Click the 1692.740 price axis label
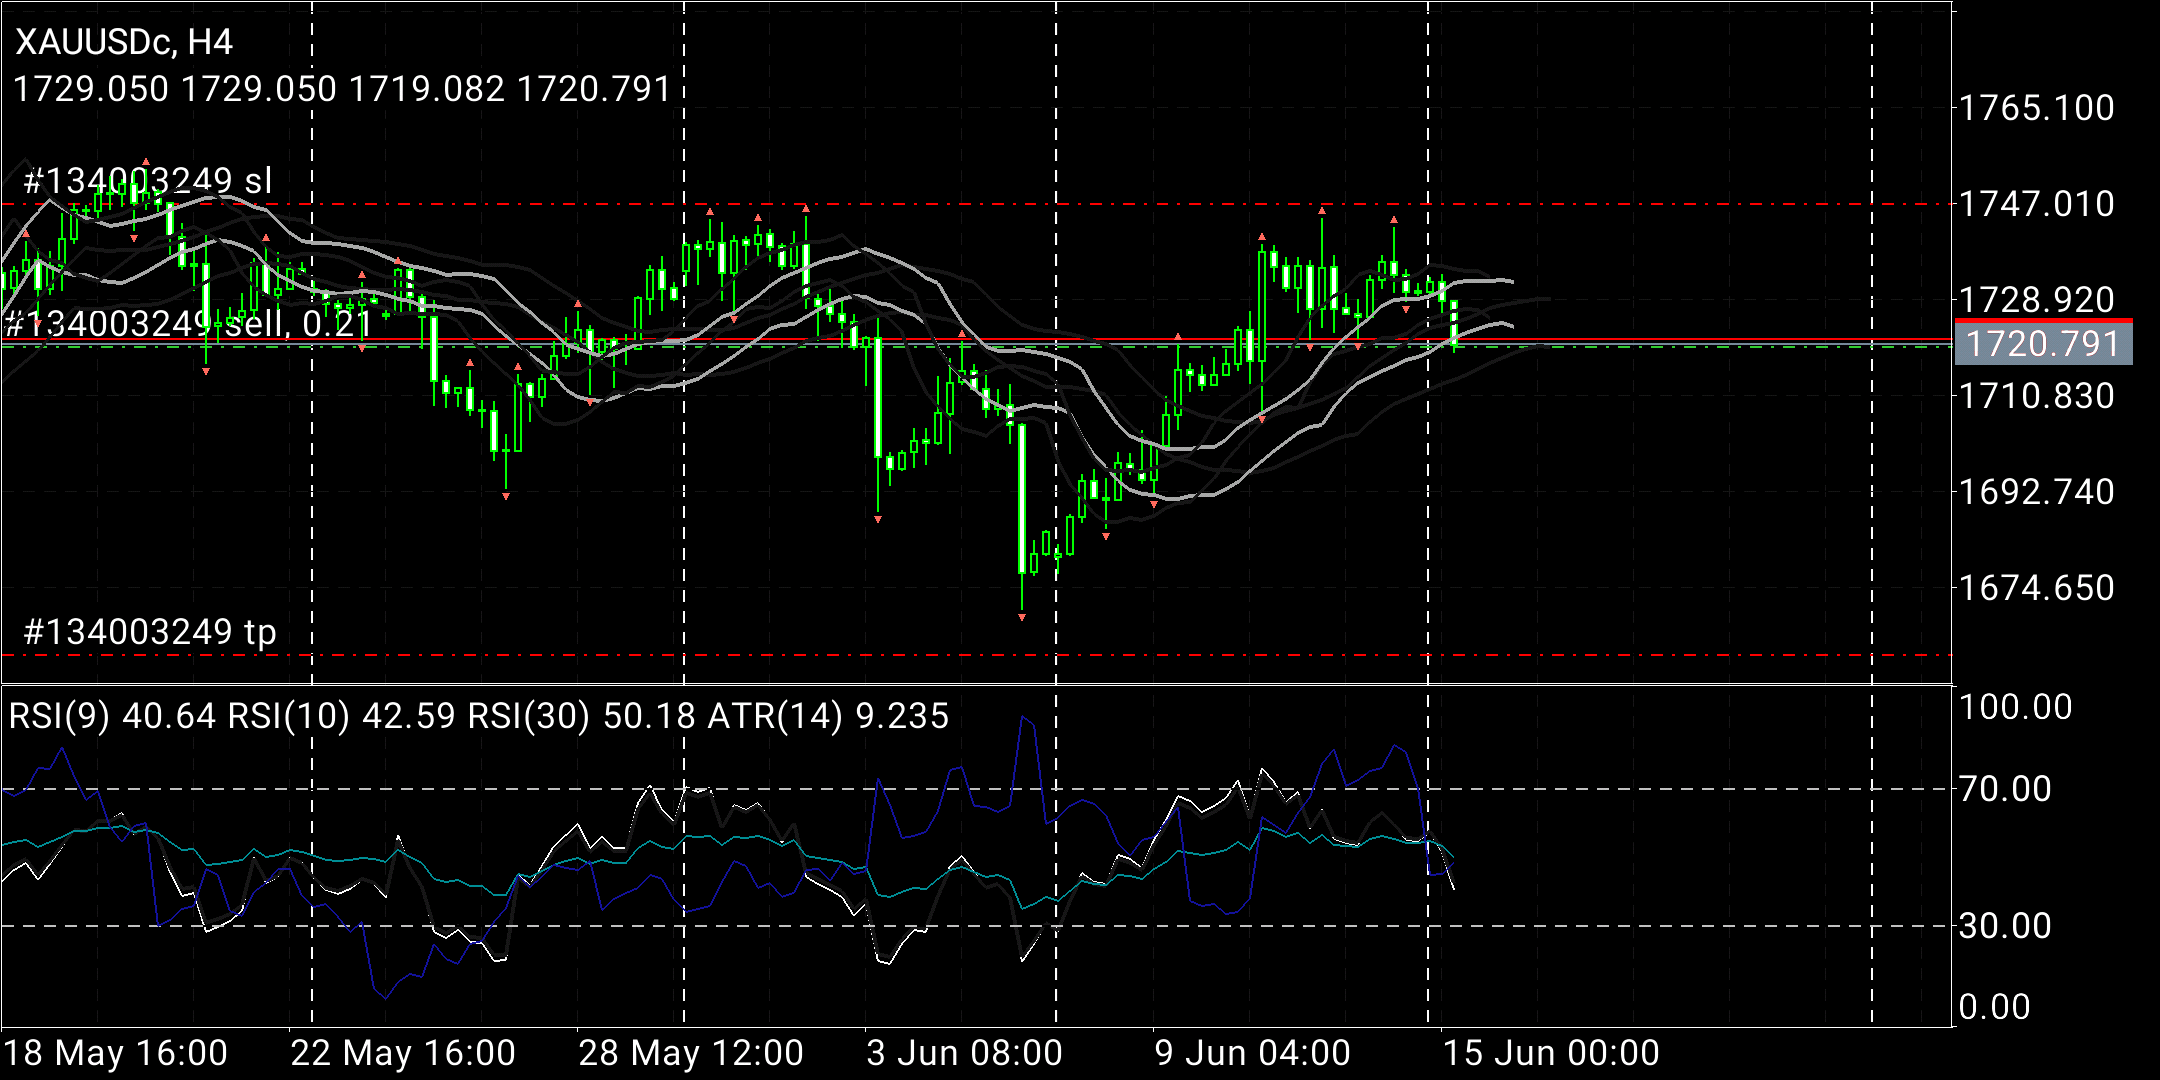The image size is (2160, 1080). point(2036,492)
